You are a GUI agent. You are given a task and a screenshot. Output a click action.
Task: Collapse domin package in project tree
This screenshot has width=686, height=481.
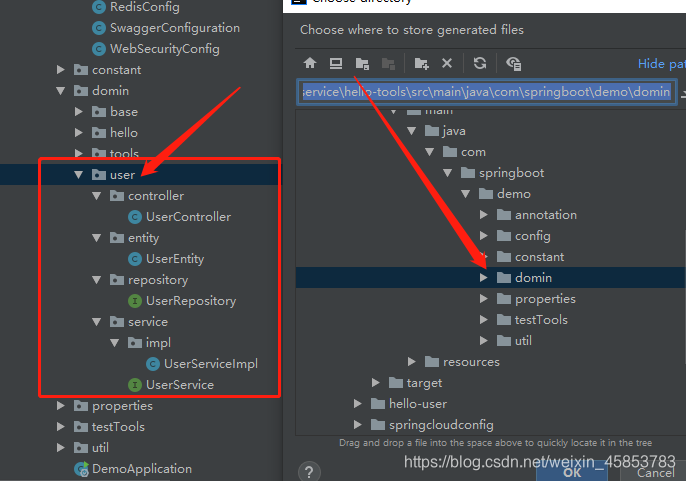(61, 91)
